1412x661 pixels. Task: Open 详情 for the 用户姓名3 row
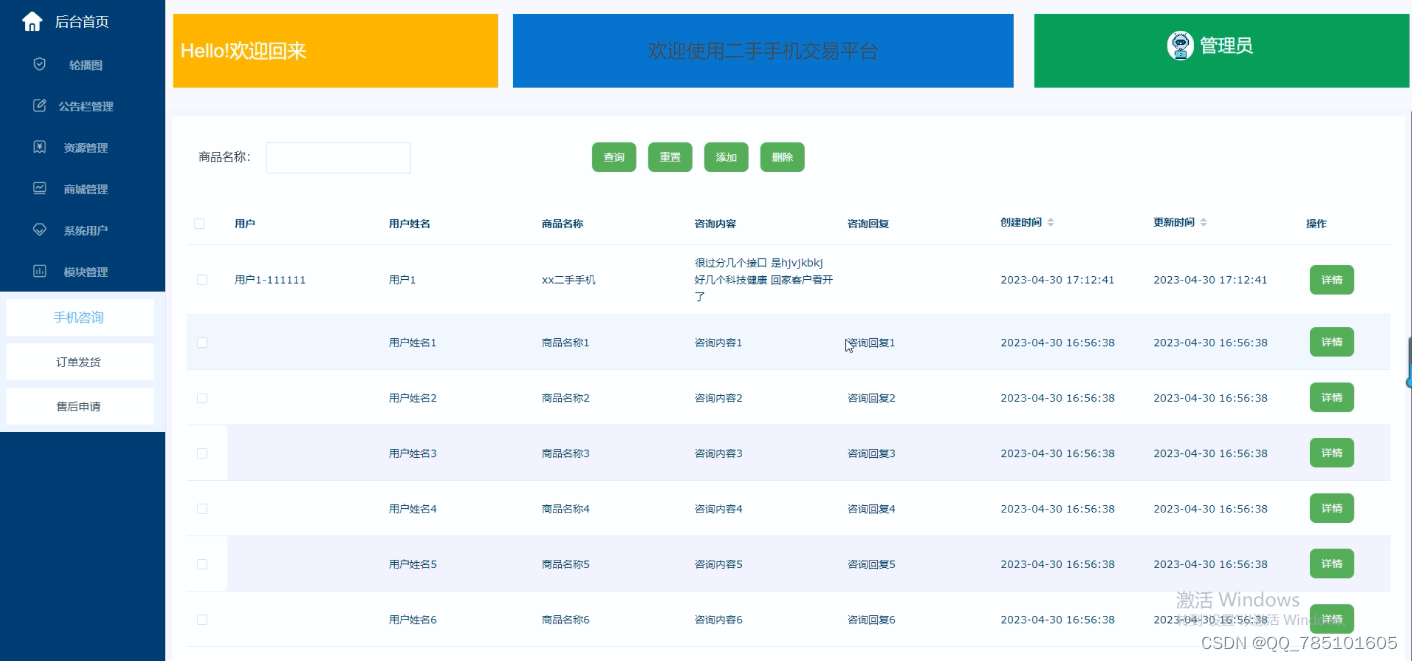(x=1332, y=453)
